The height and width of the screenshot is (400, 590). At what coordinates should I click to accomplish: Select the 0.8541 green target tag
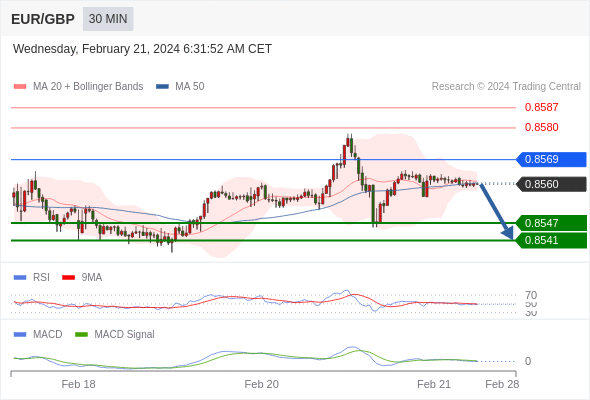[551, 240]
